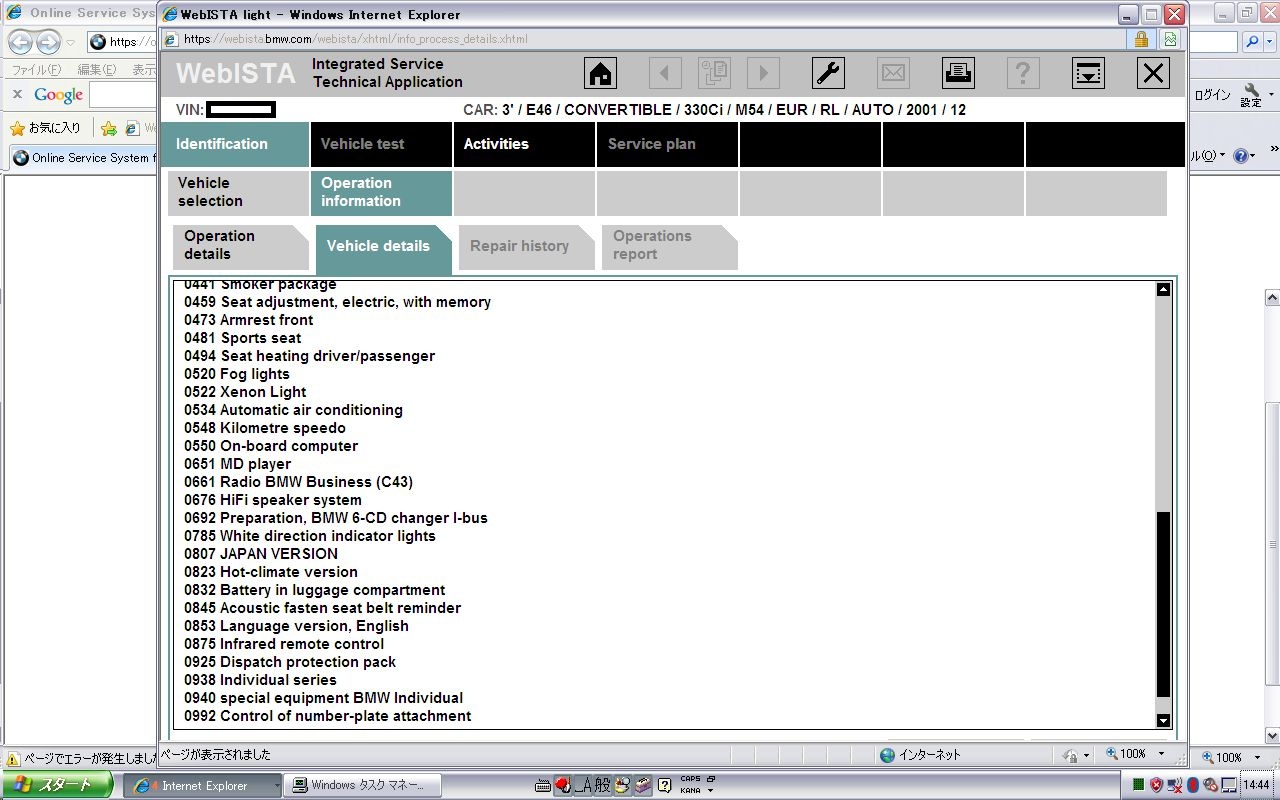Select the Vehicle selection sub-tab
The height and width of the screenshot is (800, 1280).
pos(239,192)
